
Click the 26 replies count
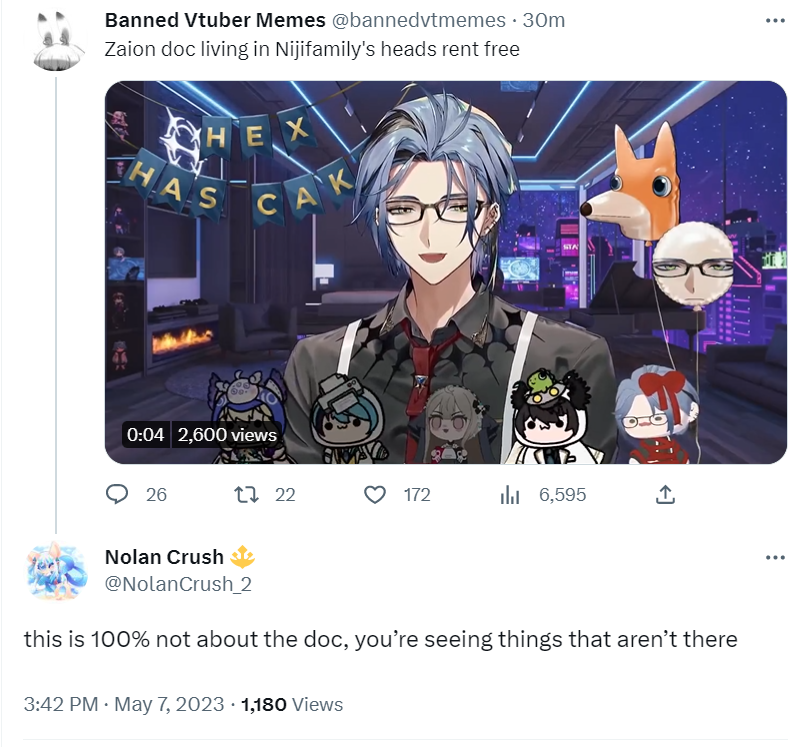(156, 495)
